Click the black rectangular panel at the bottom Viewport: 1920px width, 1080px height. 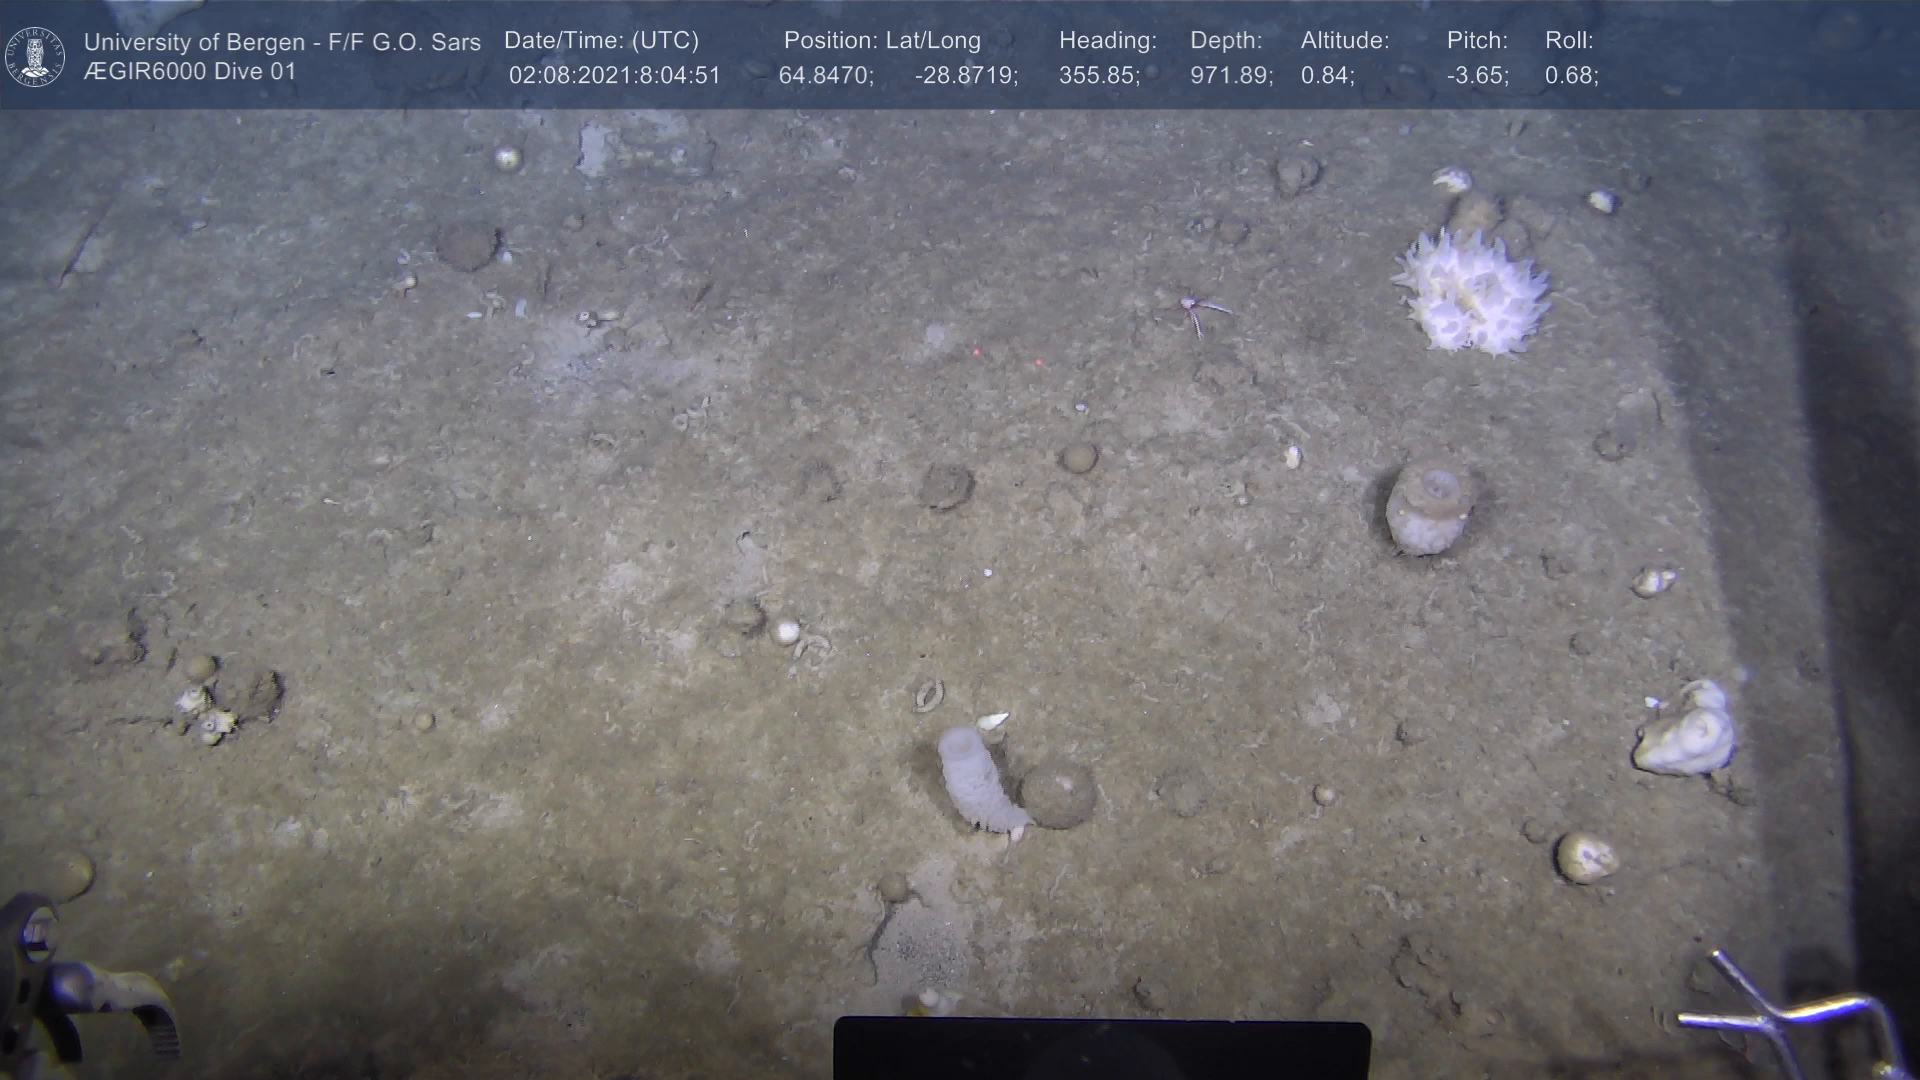[x=1101, y=1049]
